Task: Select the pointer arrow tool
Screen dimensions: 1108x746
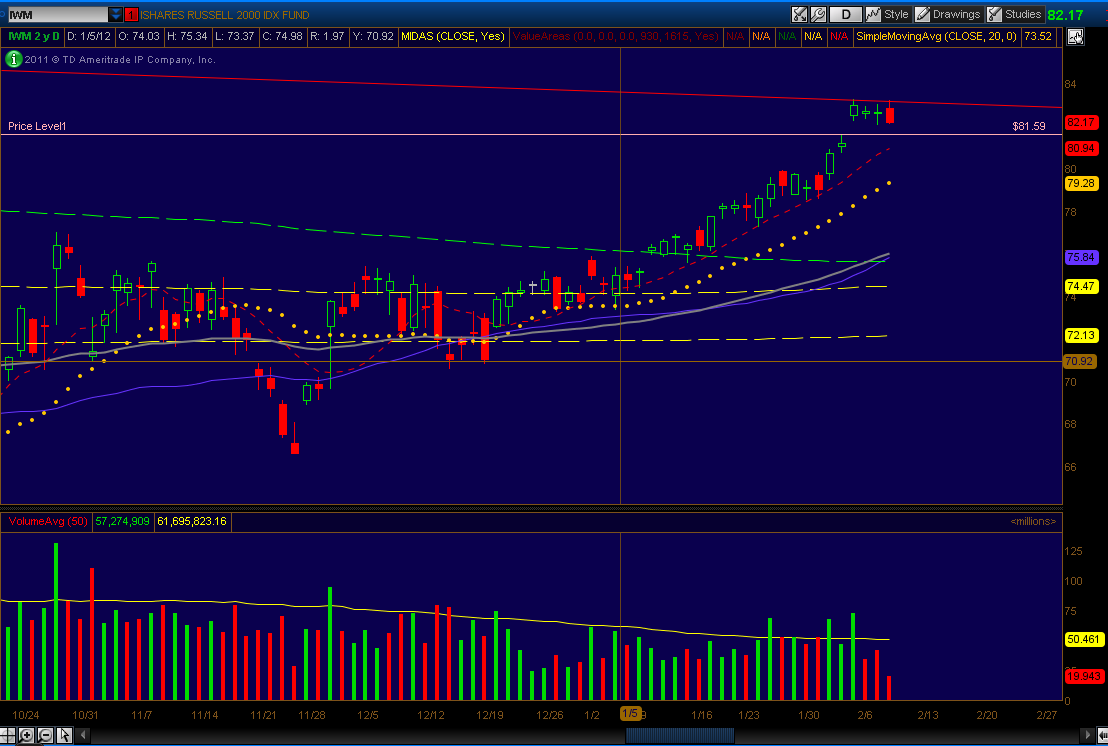Action: pyautogui.click(x=64, y=735)
